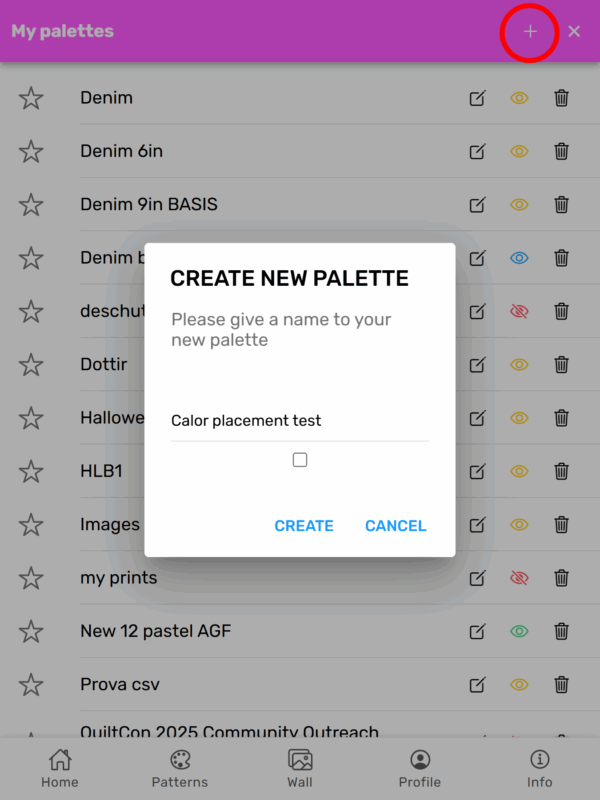Star the my prints palette

[x=31, y=578]
